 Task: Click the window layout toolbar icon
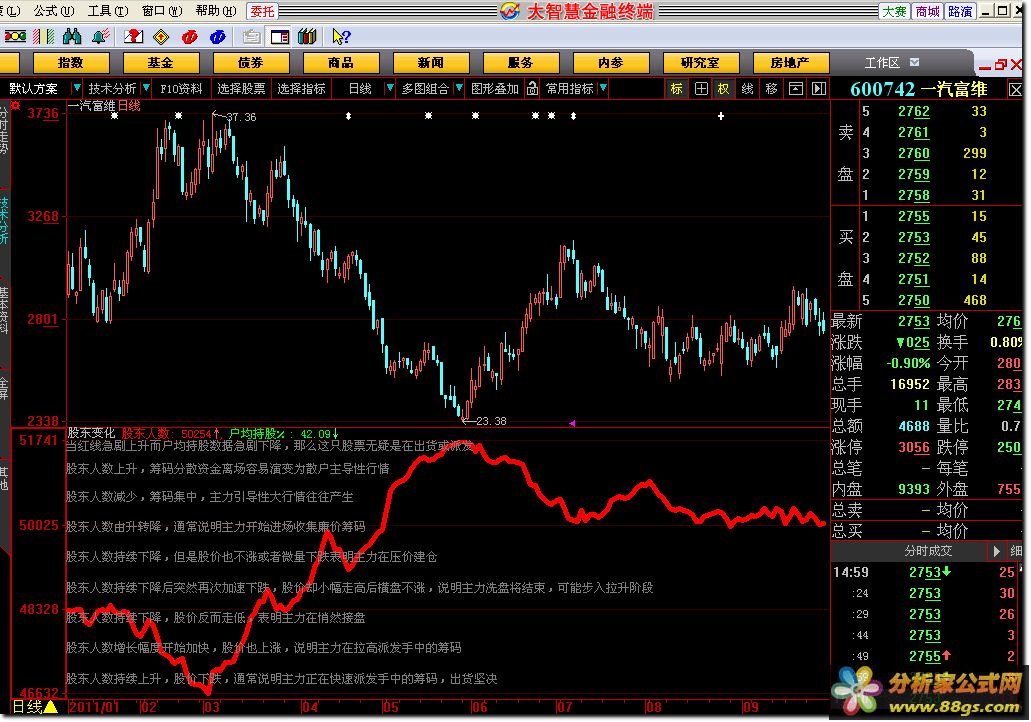(x=279, y=37)
